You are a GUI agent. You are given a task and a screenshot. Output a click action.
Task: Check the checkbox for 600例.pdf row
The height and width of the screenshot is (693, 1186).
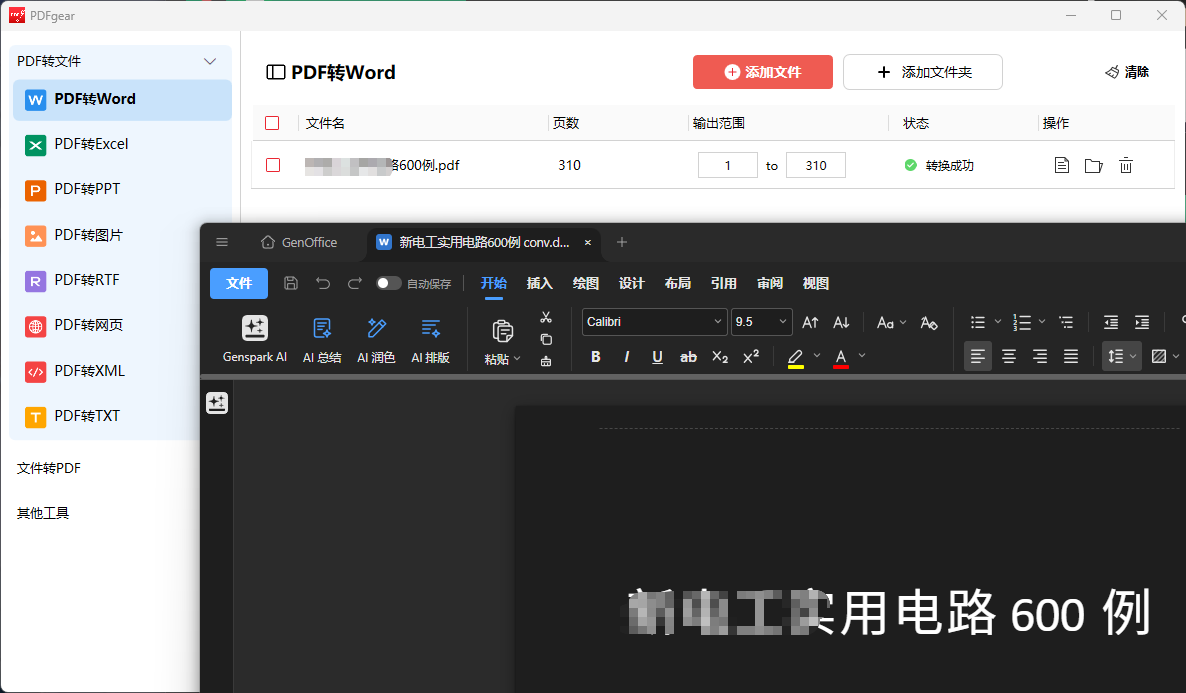point(273,165)
